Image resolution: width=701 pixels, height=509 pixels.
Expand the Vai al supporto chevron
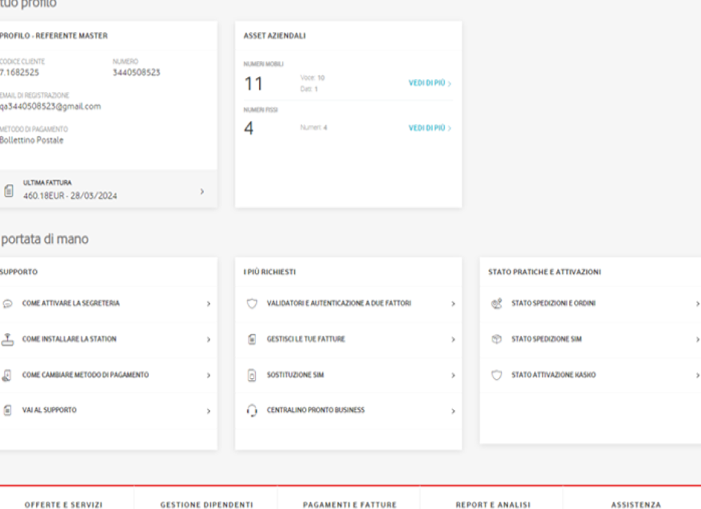(208, 411)
